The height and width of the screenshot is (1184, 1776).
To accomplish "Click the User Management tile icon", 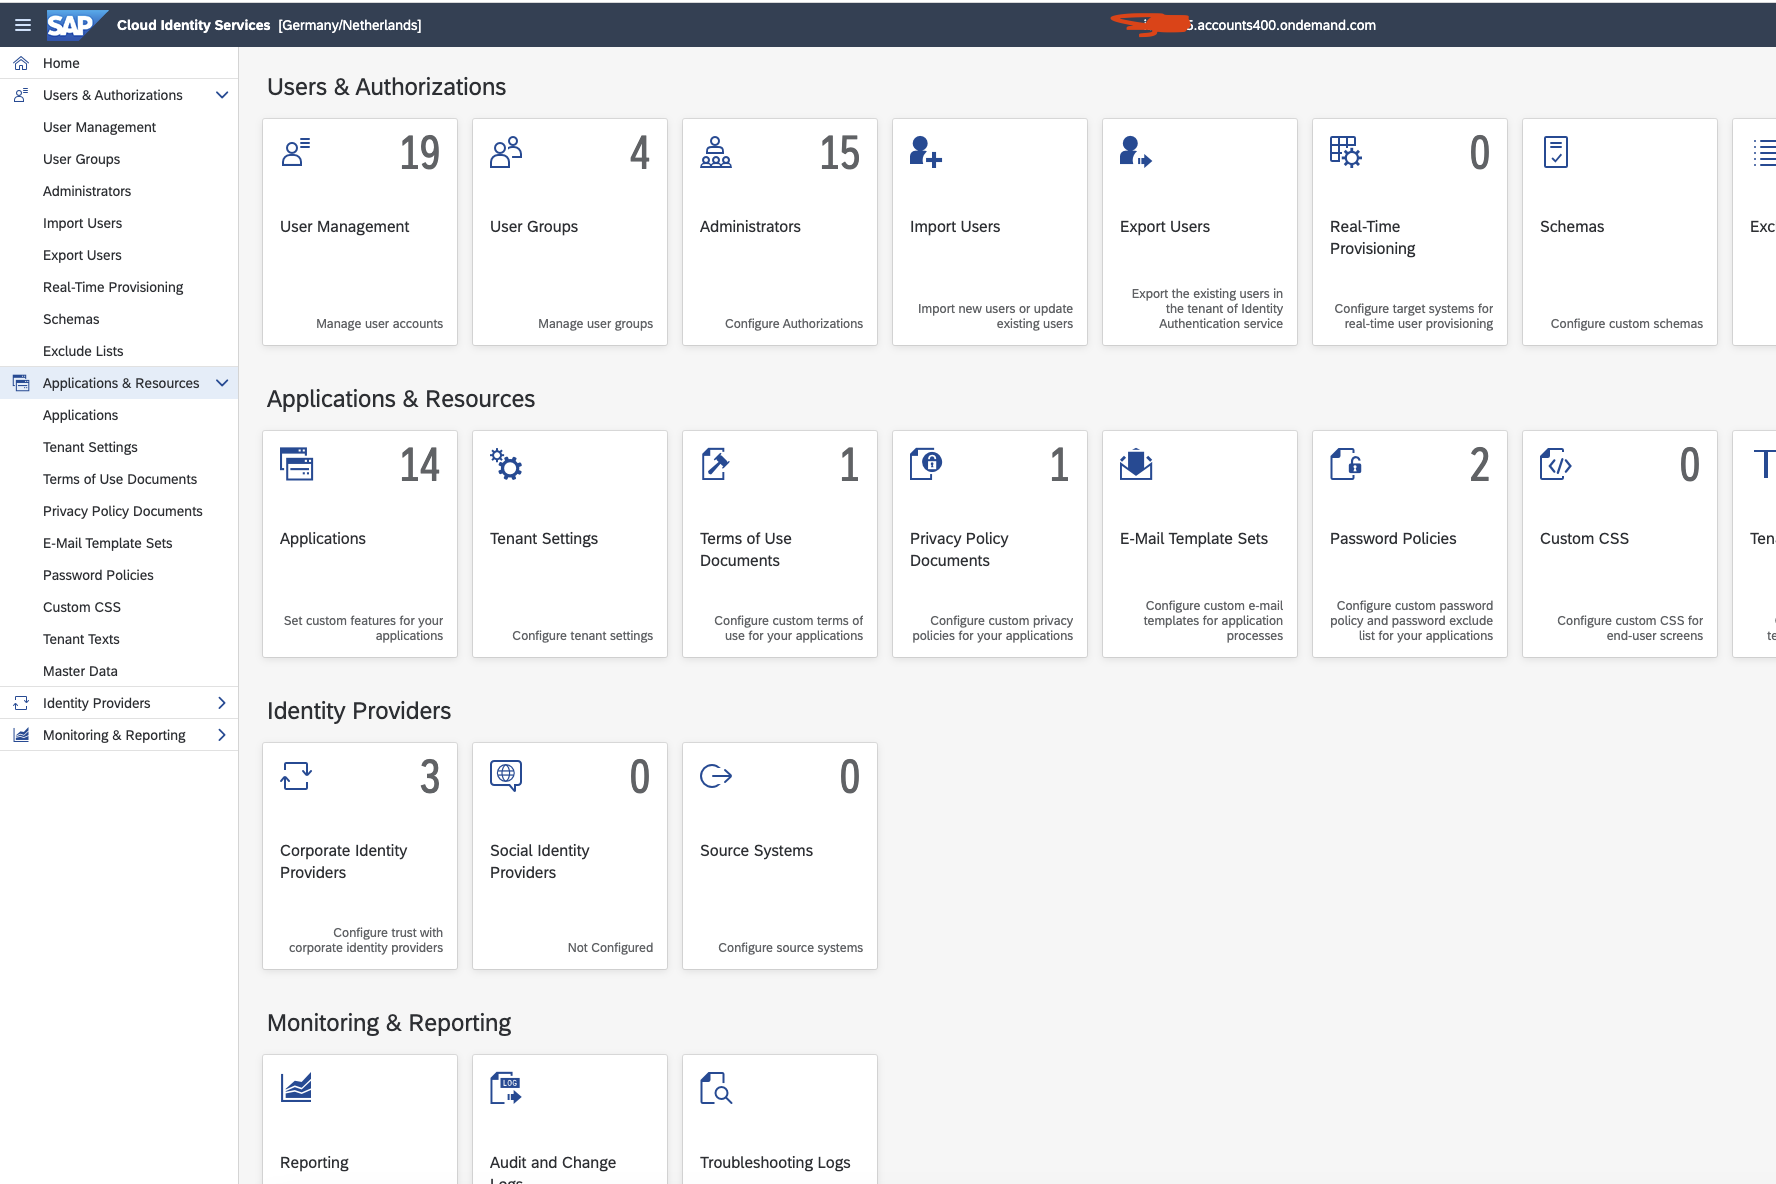I will click(296, 152).
